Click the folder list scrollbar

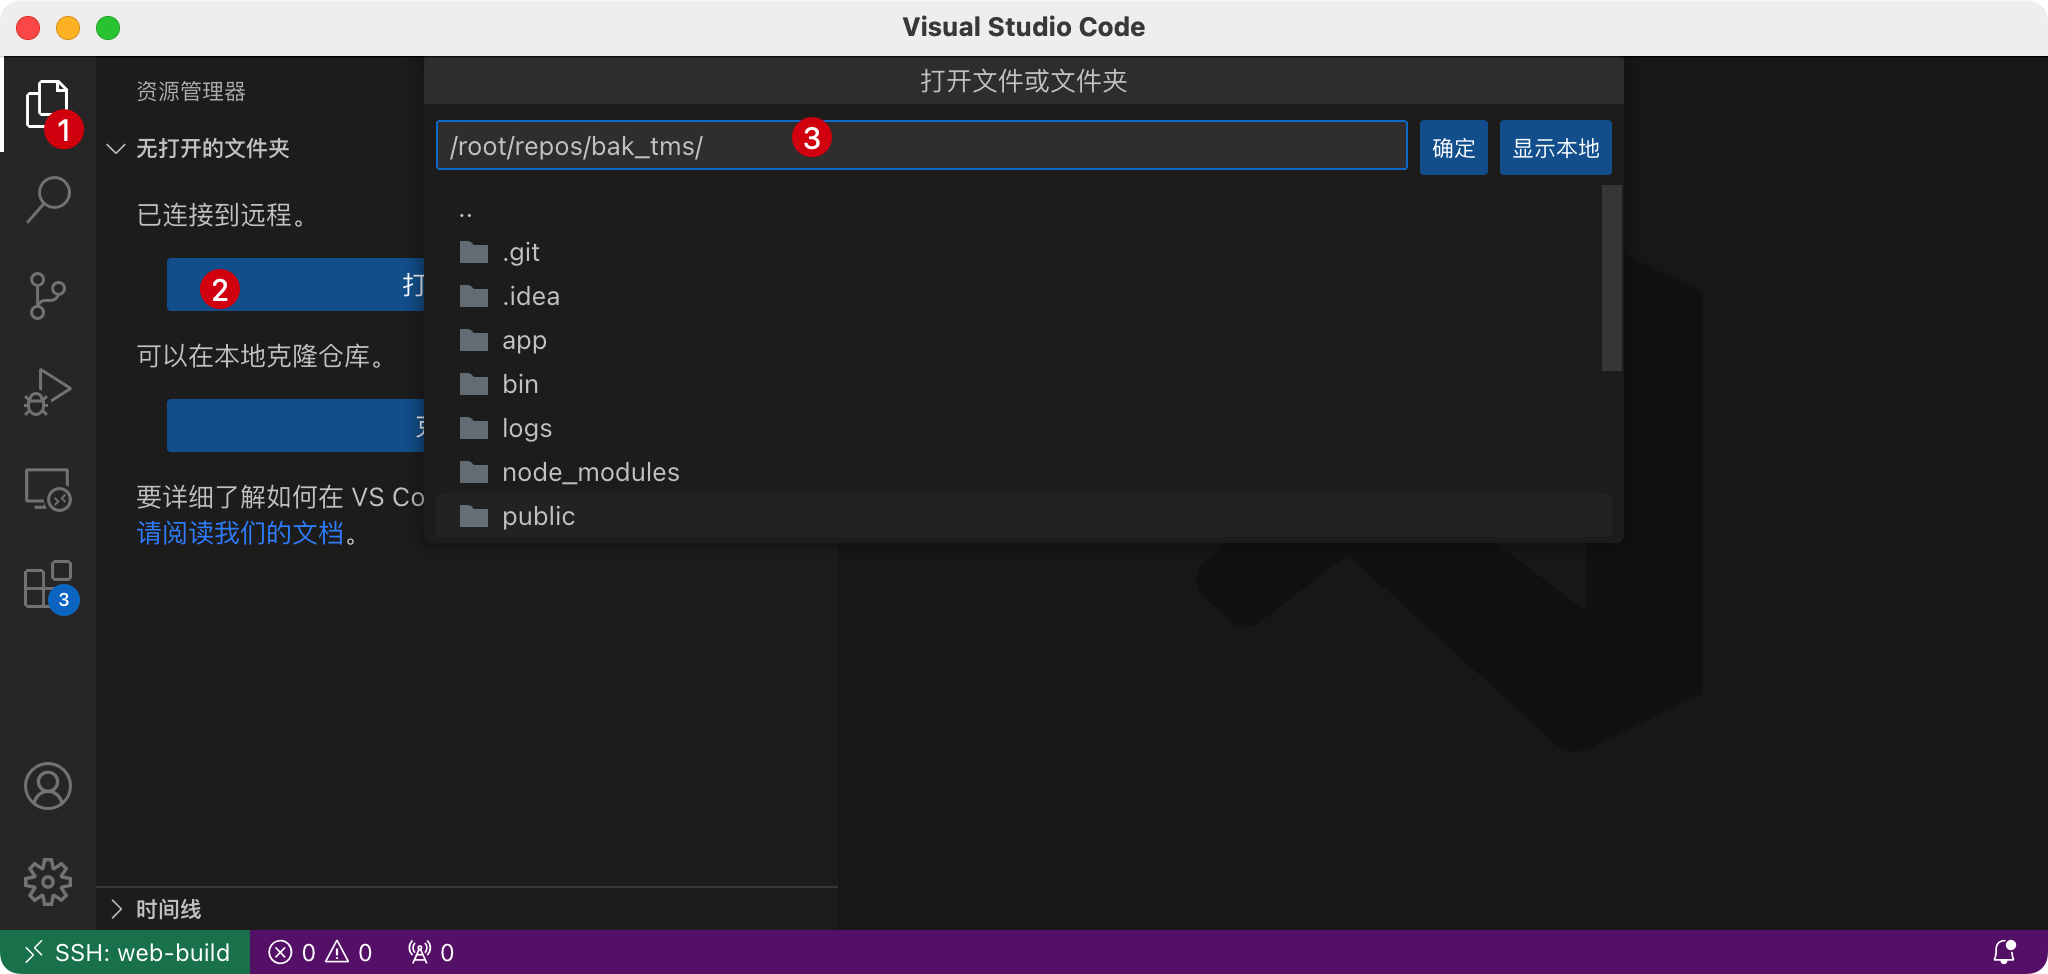click(1611, 278)
